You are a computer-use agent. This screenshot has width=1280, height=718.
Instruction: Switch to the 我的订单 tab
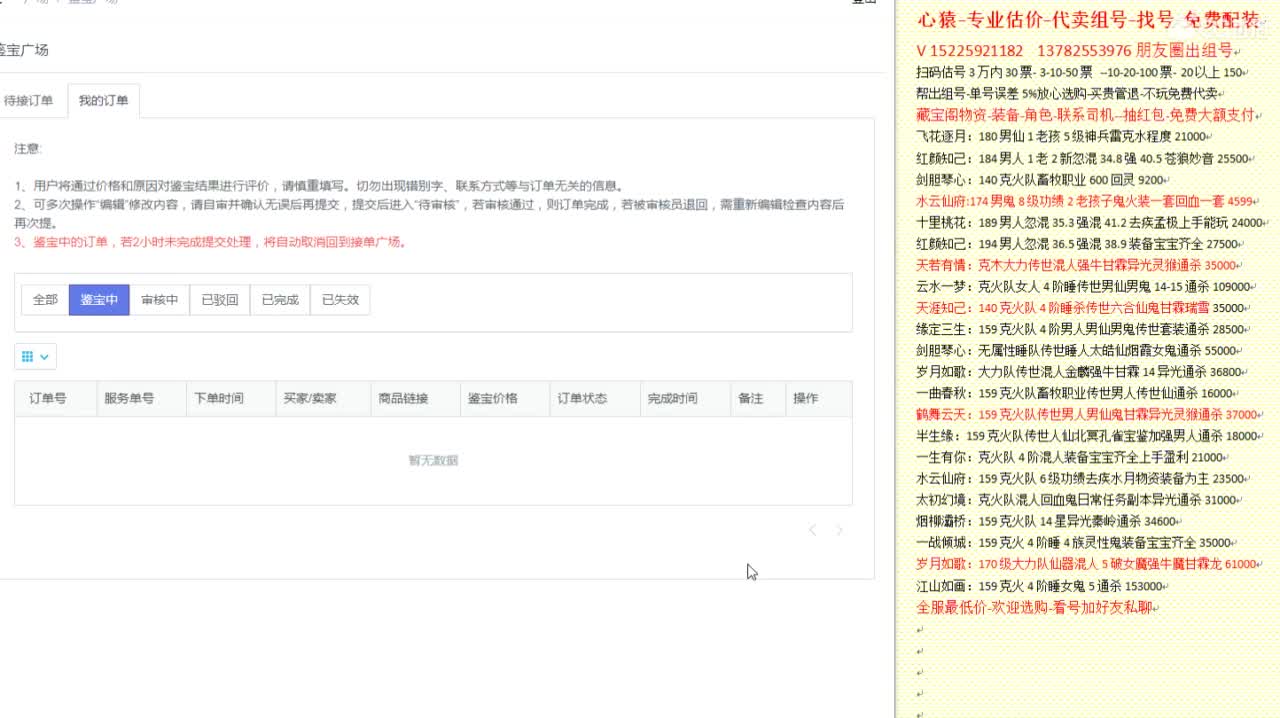coord(103,100)
